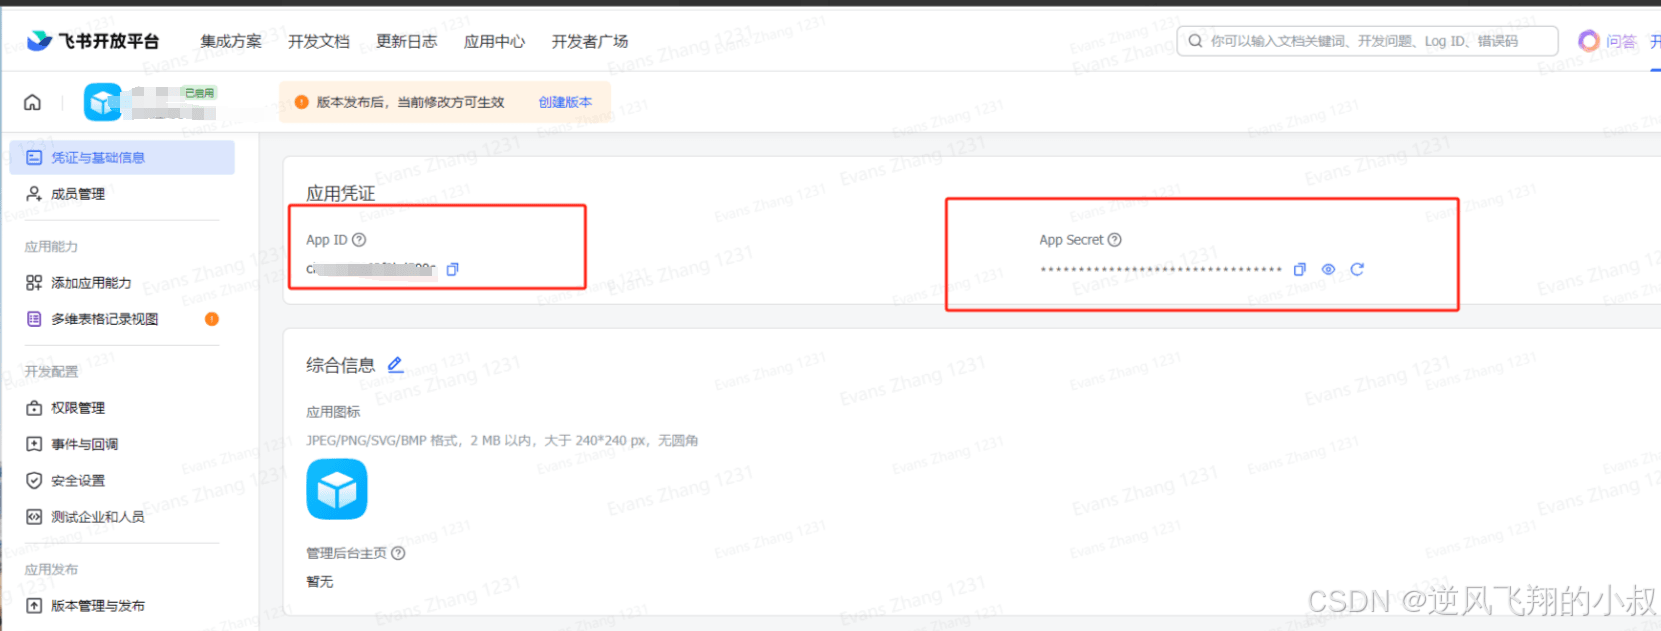Click the large app icon thumbnail
This screenshot has width=1661, height=631.
(x=337, y=489)
